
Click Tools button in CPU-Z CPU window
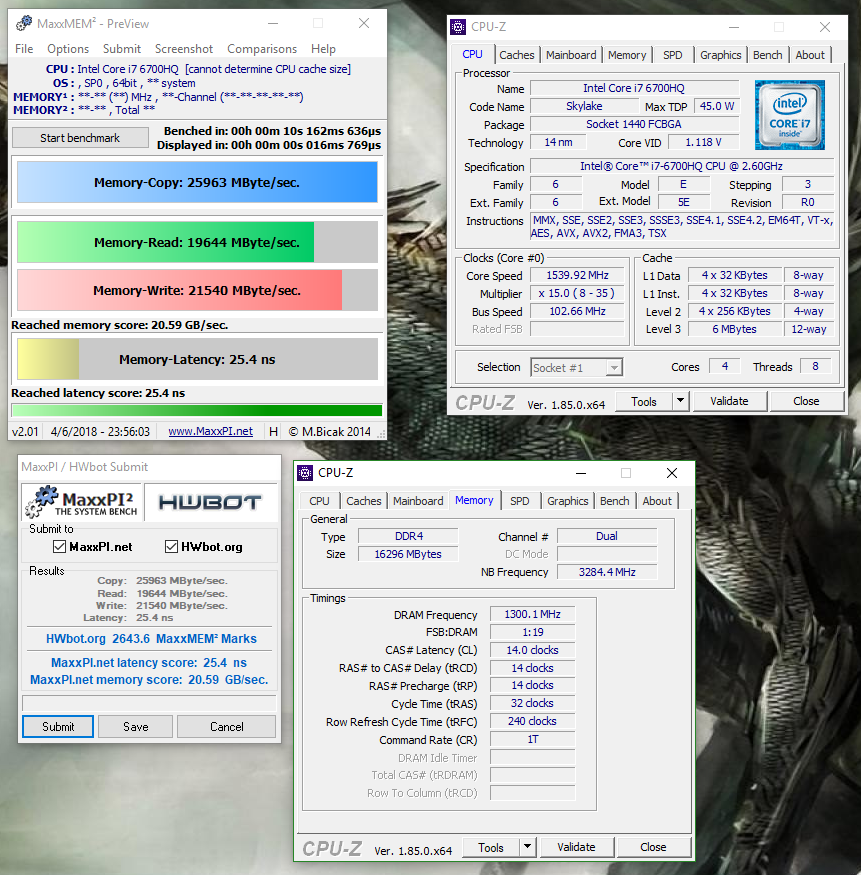(644, 401)
